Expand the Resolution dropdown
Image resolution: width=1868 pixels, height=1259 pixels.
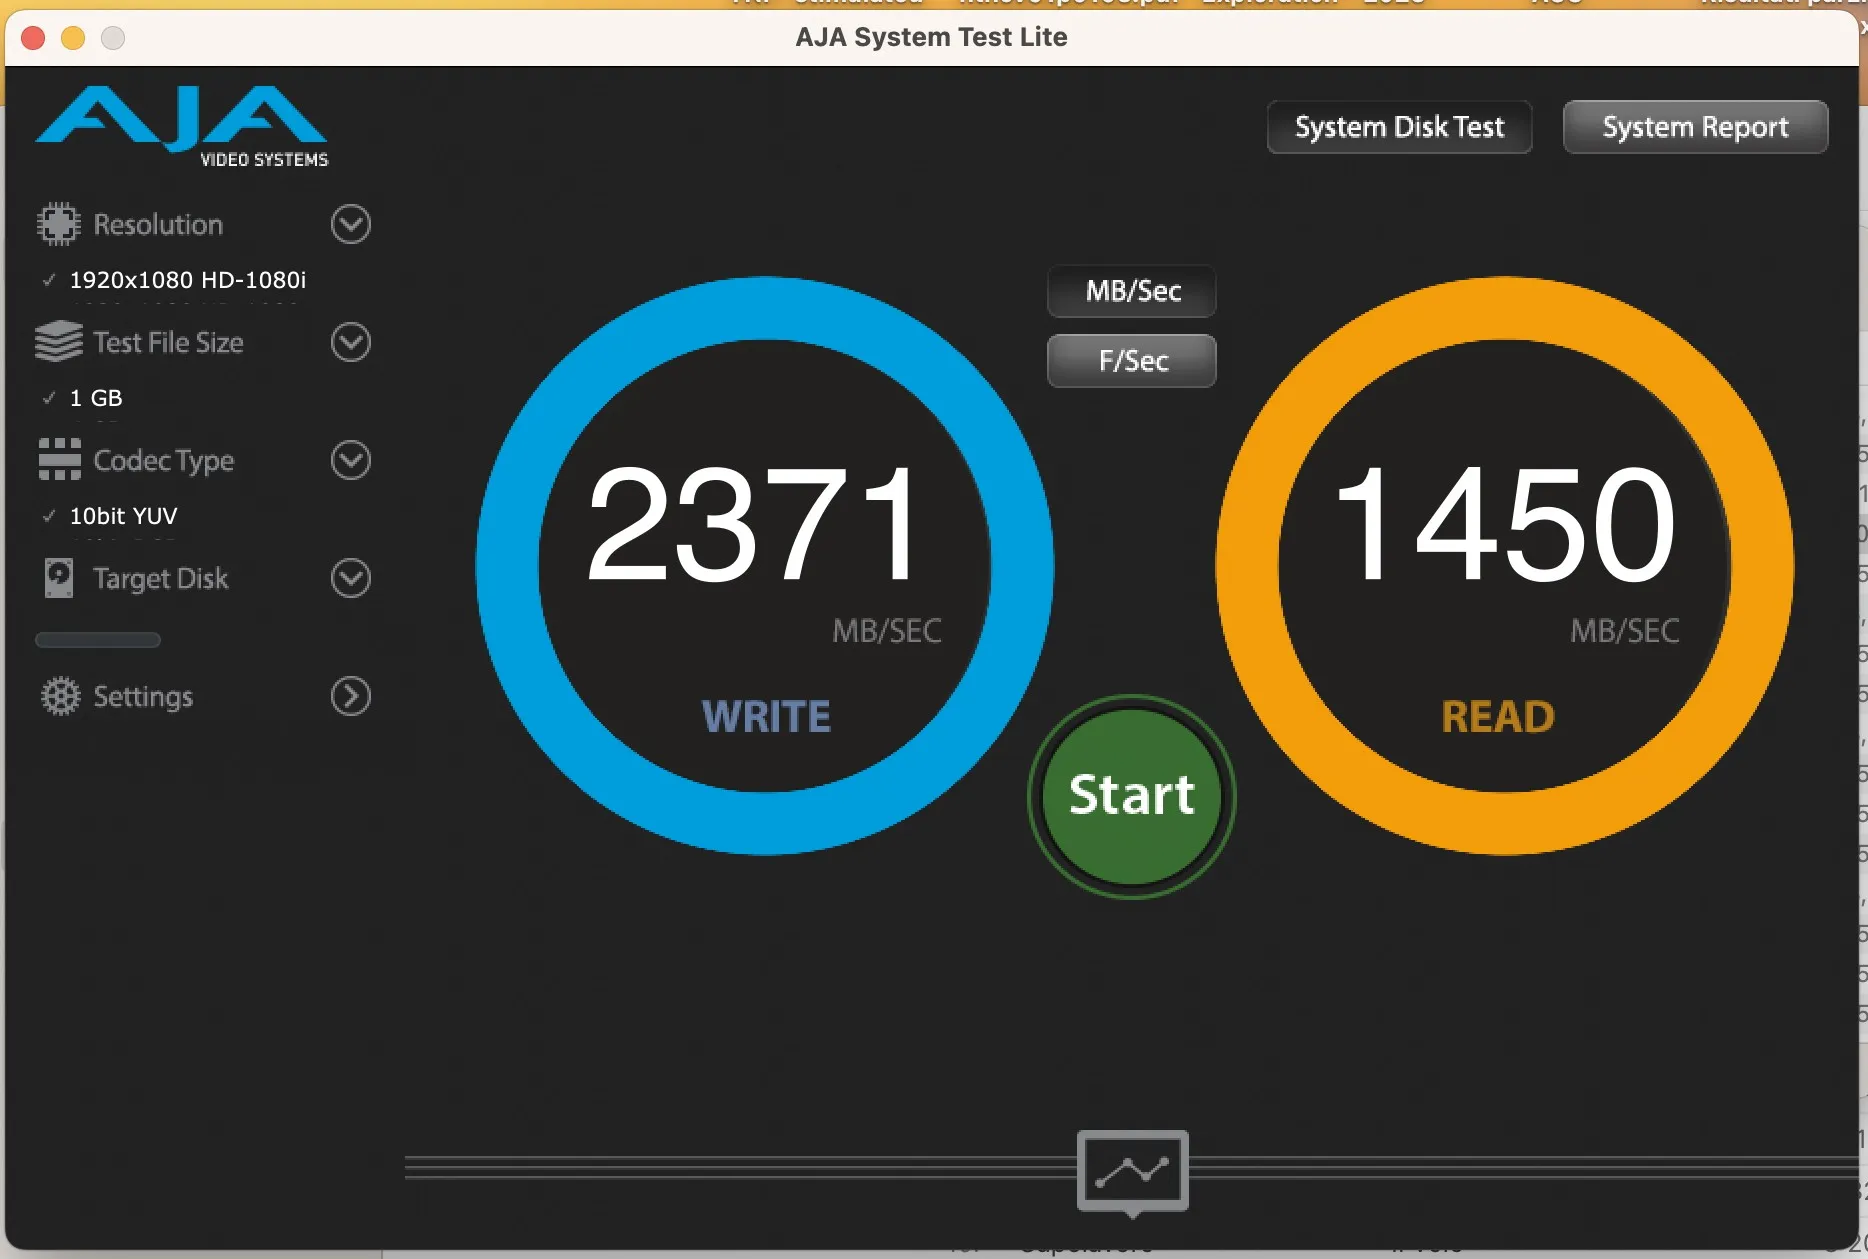pyautogui.click(x=349, y=223)
